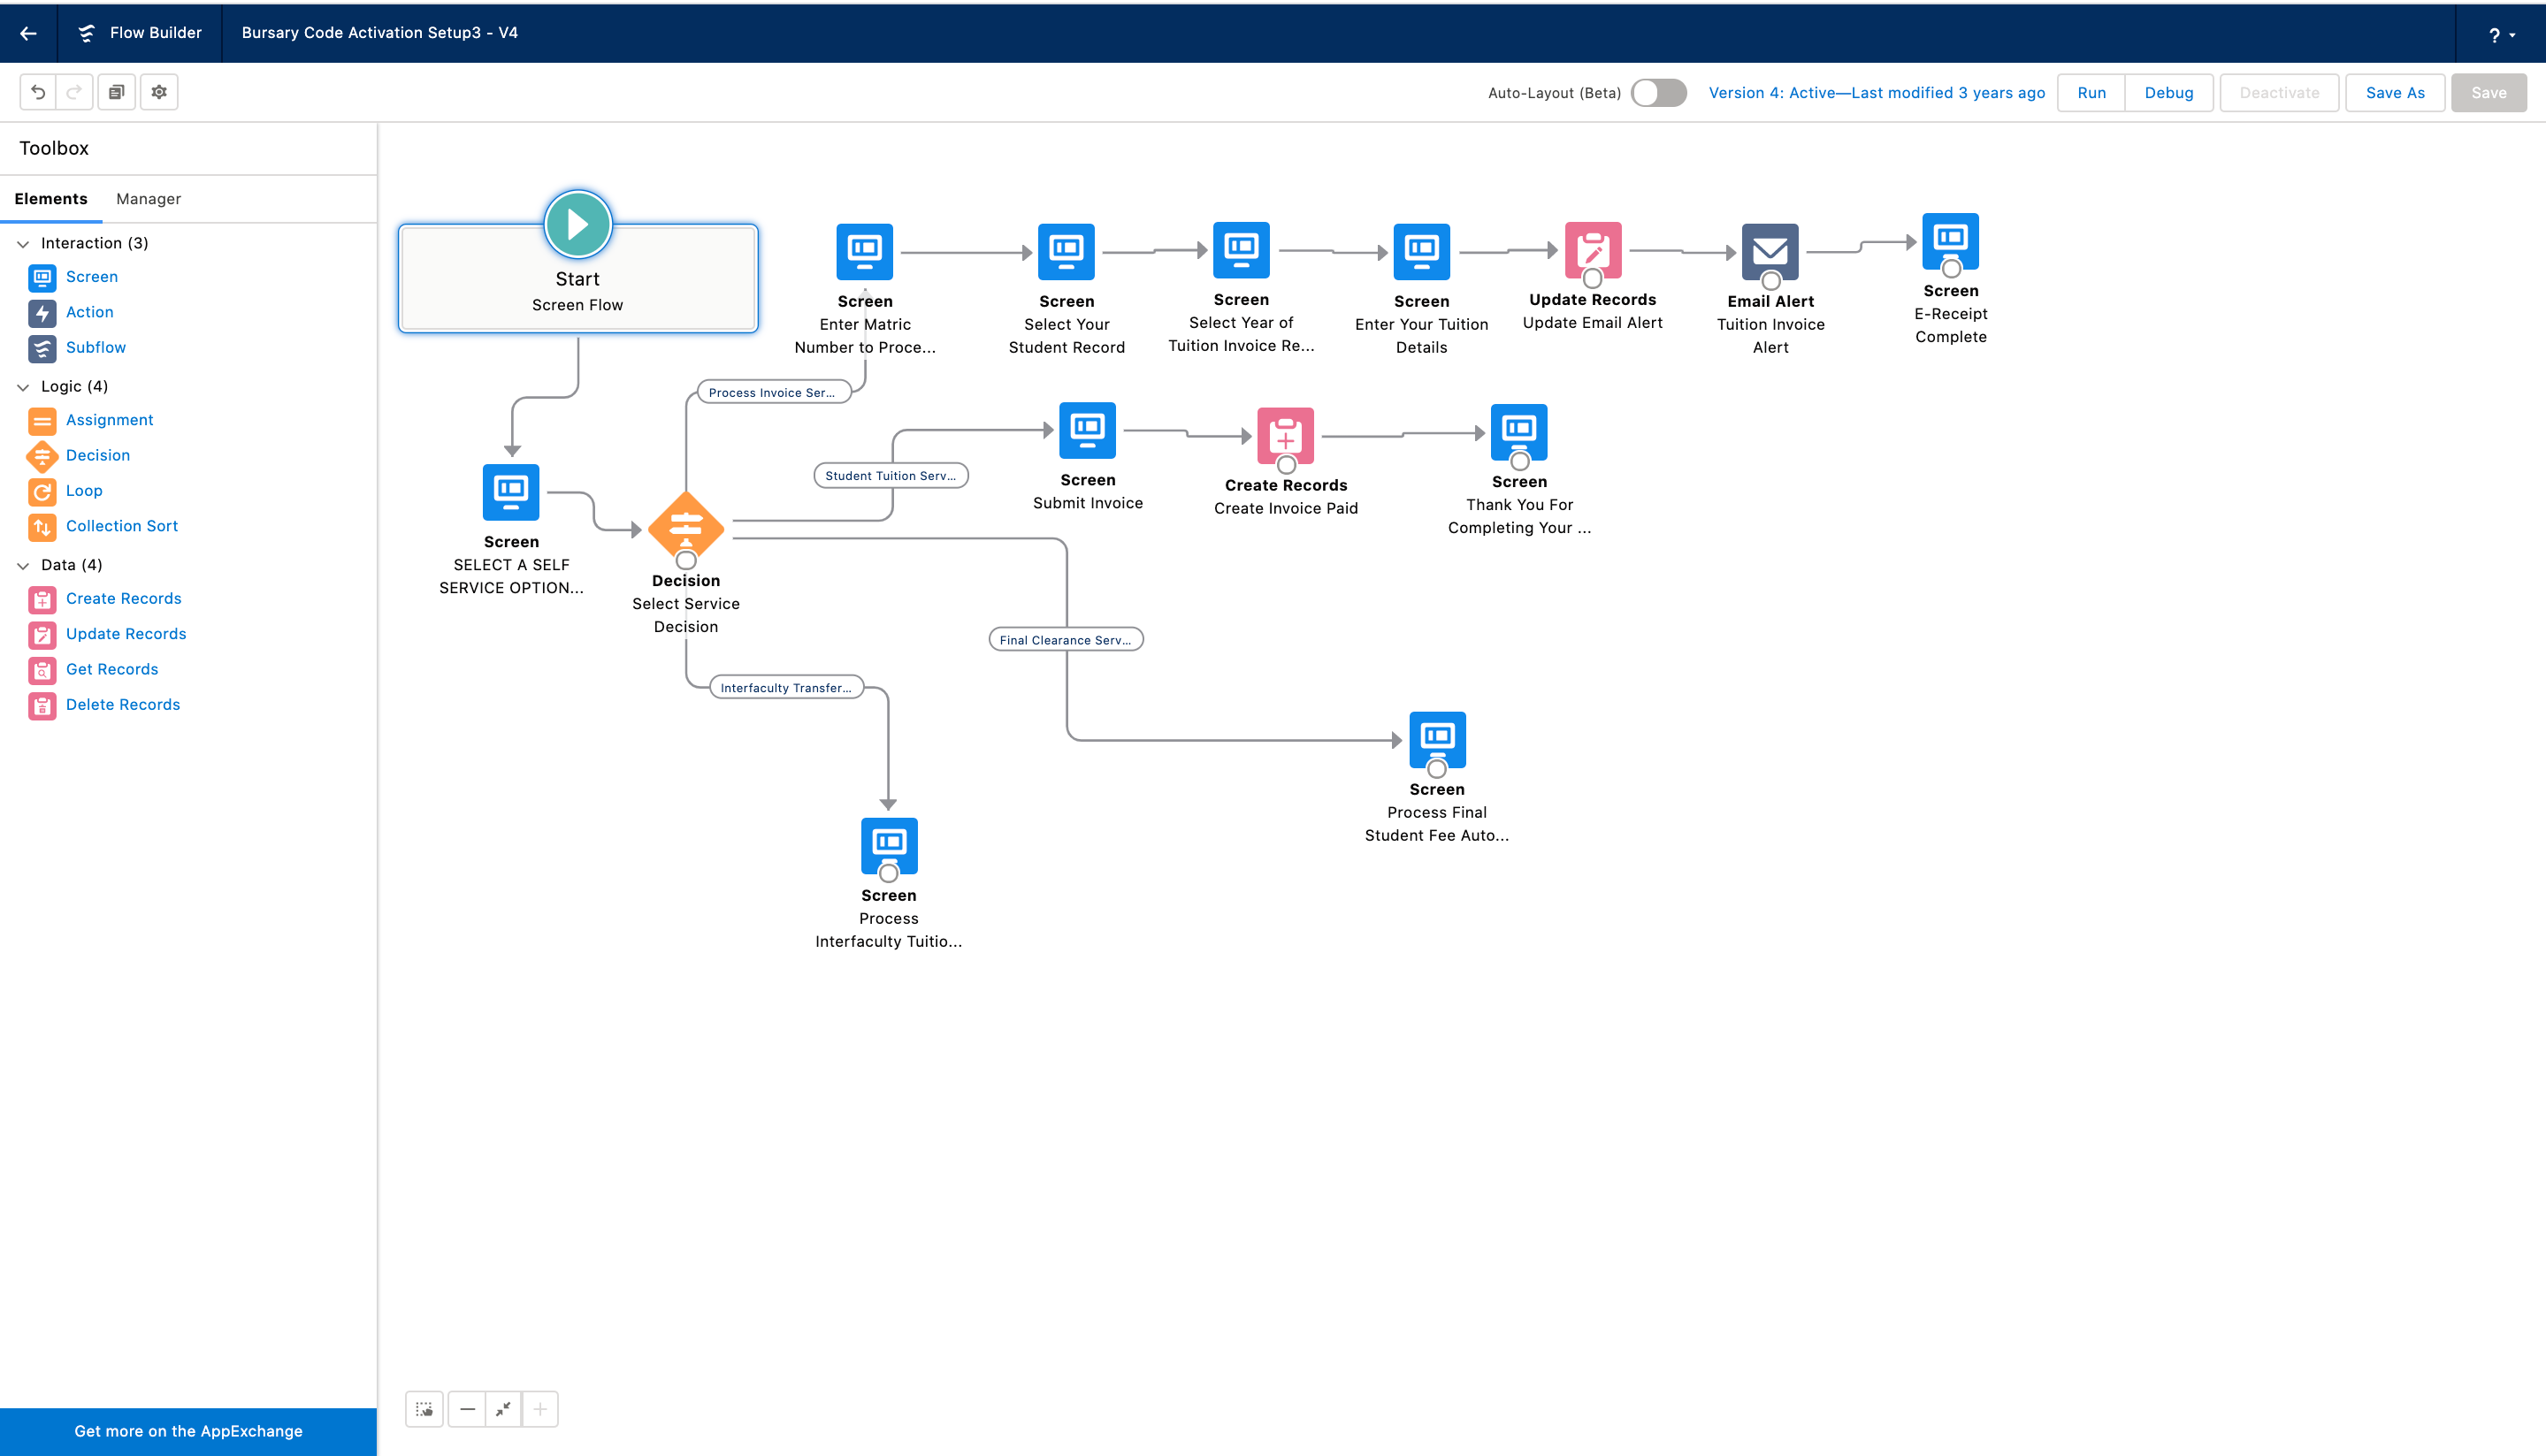The image size is (2546, 1456).
Task: Click the Process Invoice Ser... connector label
Action: 772,392
